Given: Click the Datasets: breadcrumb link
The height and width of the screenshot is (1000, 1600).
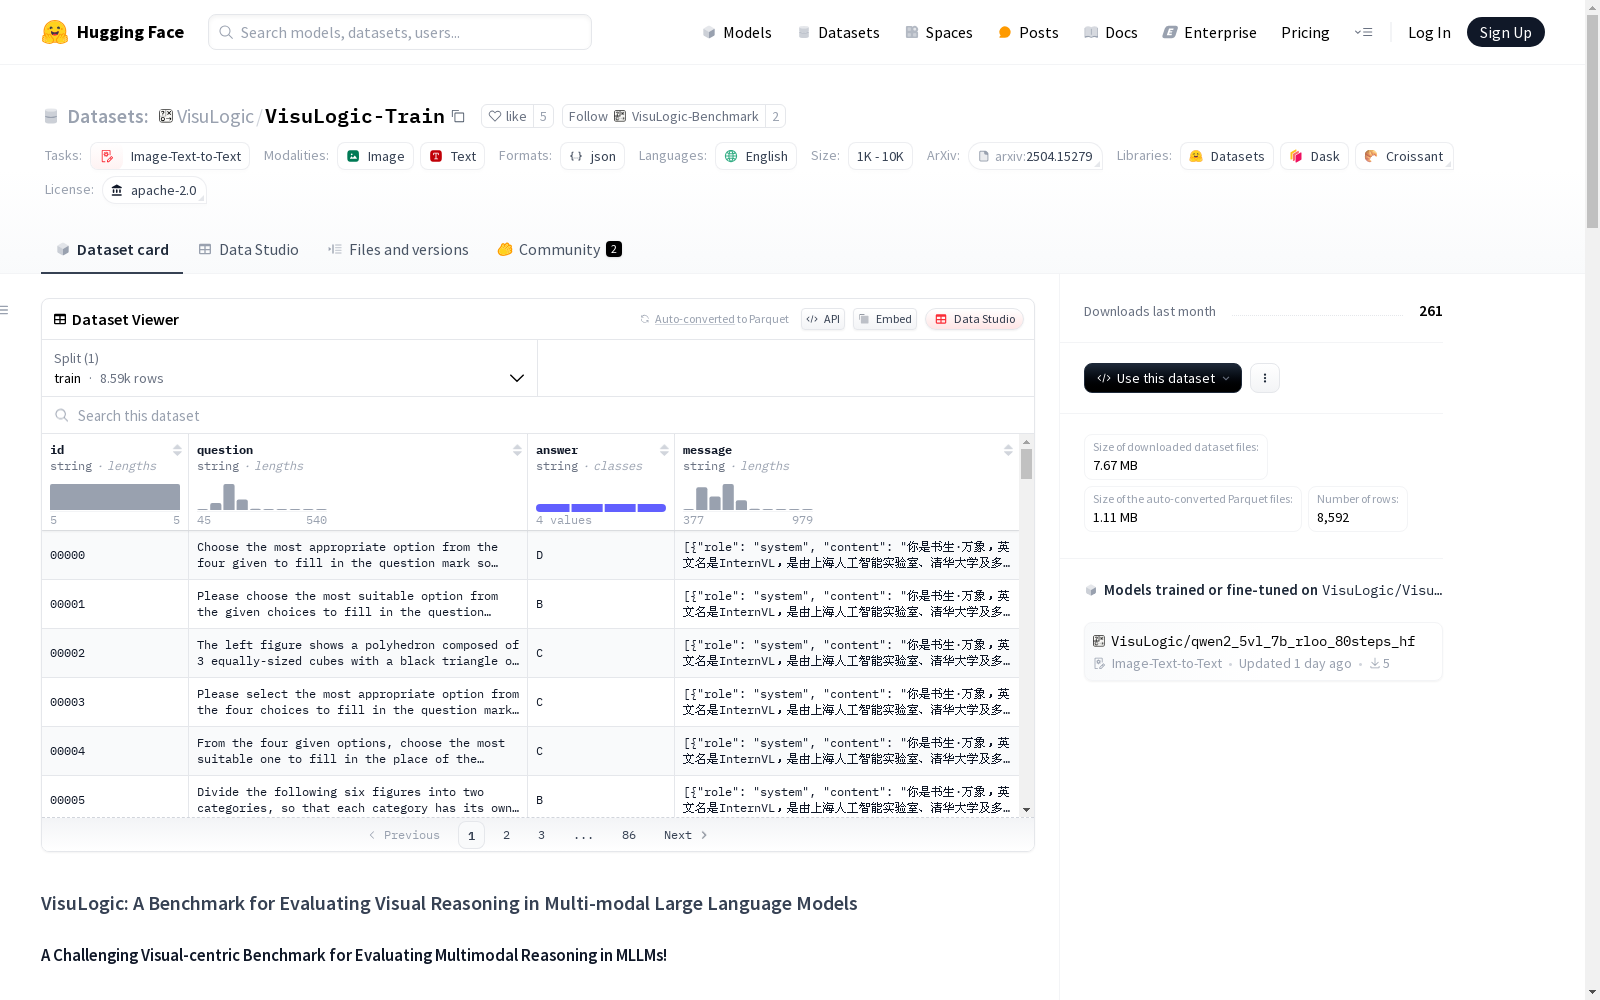Looking at the screenshot, I should 107,116.
